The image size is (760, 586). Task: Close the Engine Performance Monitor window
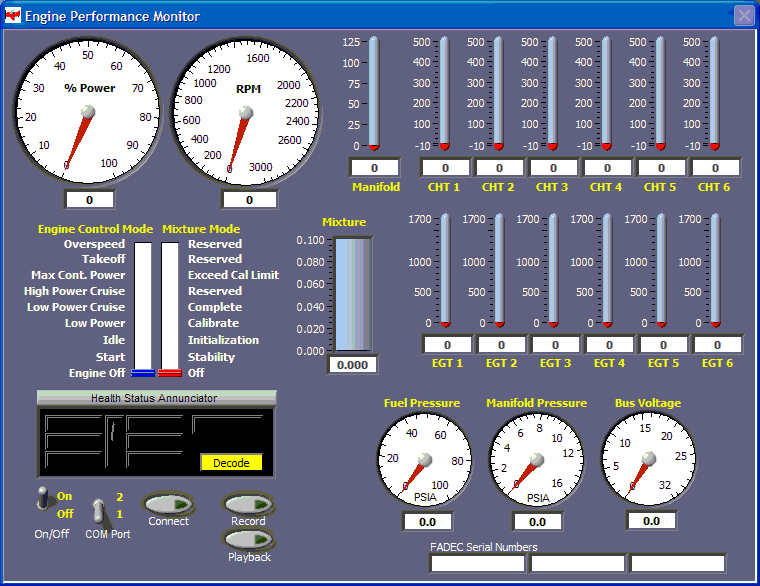click(744, 15)
